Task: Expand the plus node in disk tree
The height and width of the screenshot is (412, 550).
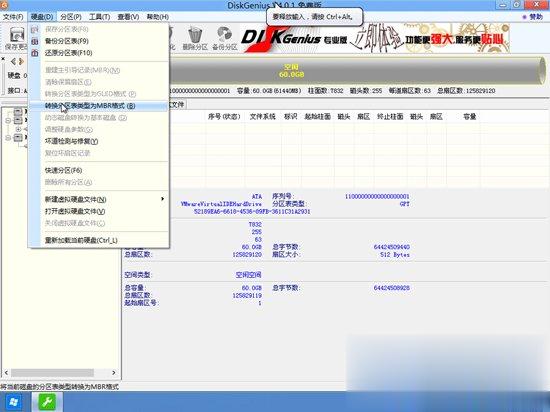Action: 18,129
